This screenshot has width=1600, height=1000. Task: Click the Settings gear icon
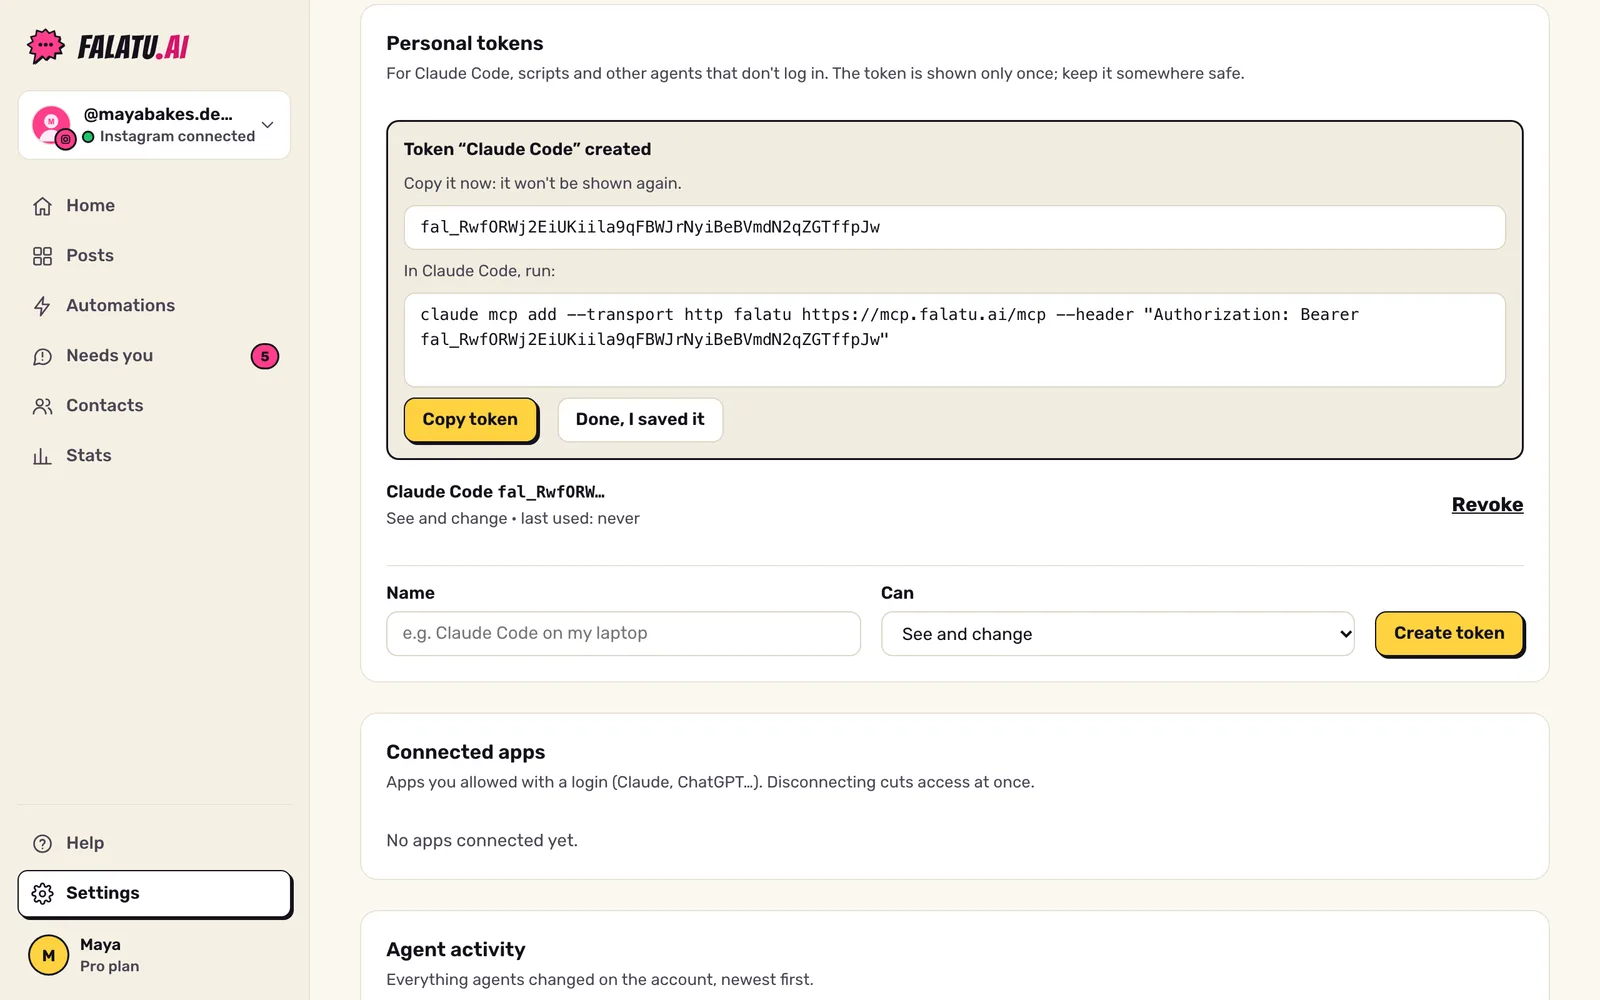42,893
